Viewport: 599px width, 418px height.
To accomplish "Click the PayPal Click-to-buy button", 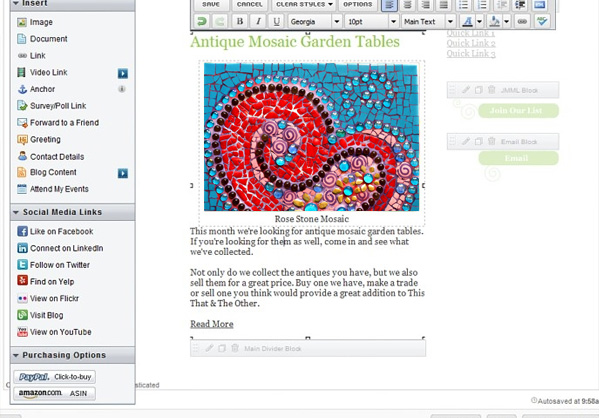I will point(55,377).
